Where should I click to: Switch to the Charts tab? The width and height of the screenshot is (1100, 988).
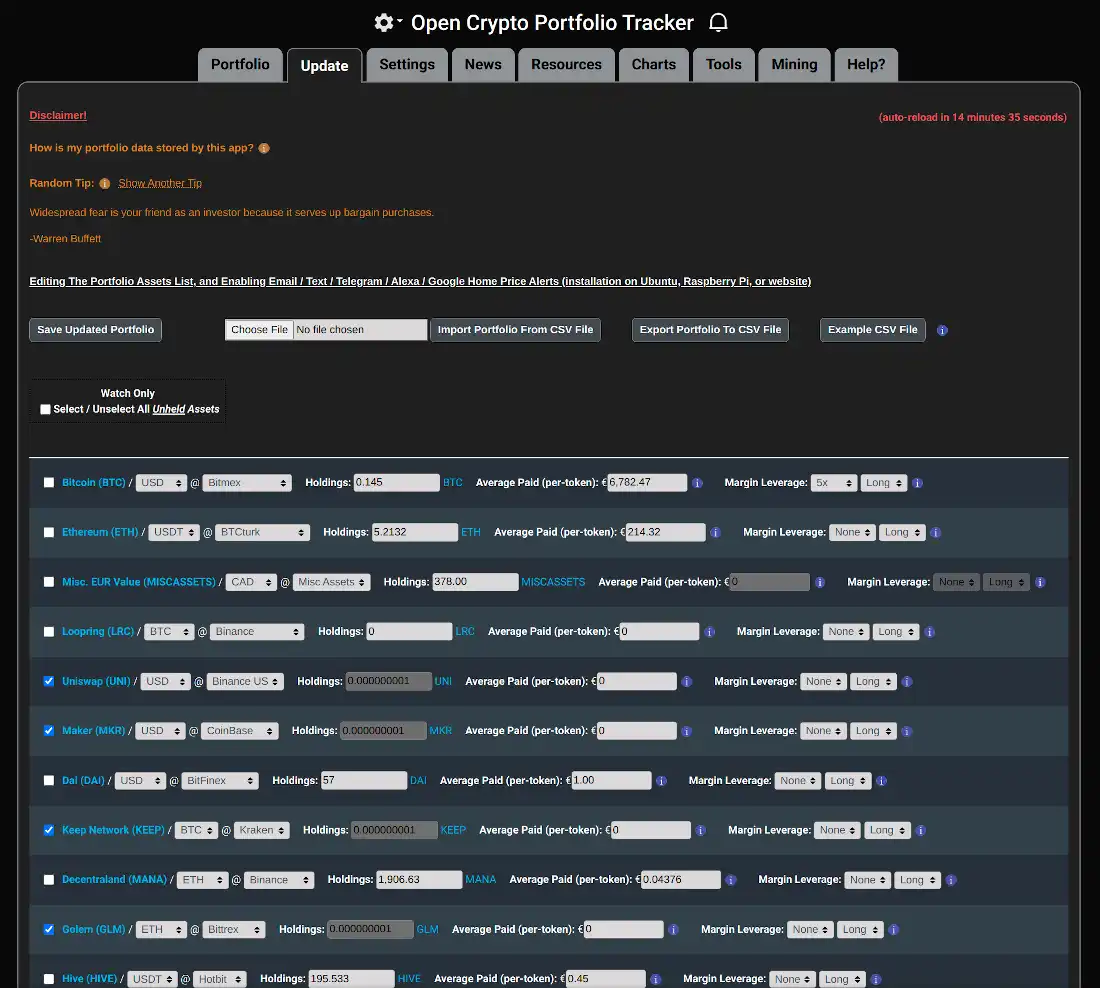[654, 65]
